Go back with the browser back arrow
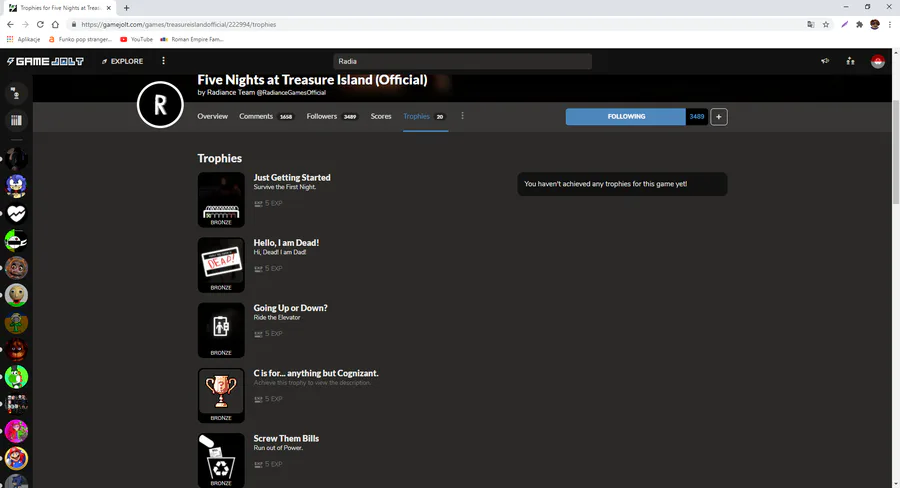The height and width of the screenshot is (488, 900). [10, 25]
